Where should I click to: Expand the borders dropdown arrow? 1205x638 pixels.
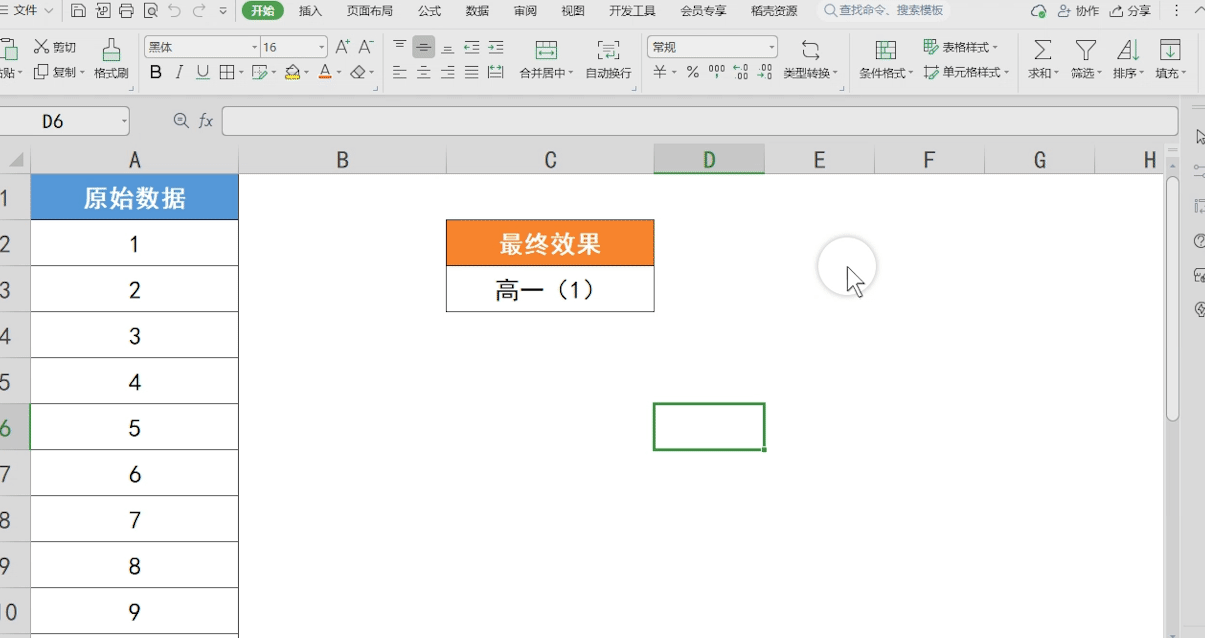pos(243,72)
